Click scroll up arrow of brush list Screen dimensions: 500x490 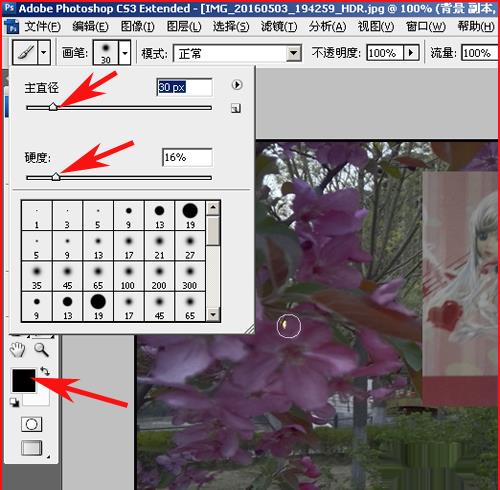click(x=213, y=209)
